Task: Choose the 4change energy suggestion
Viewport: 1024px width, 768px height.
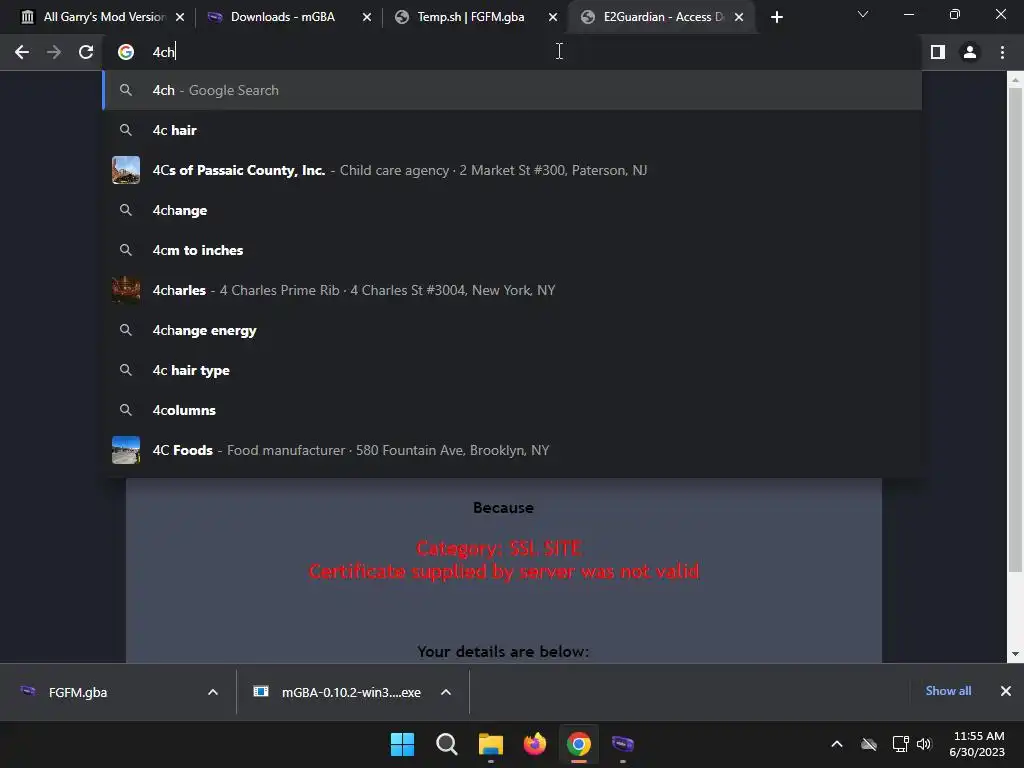Action: (512, 330)
